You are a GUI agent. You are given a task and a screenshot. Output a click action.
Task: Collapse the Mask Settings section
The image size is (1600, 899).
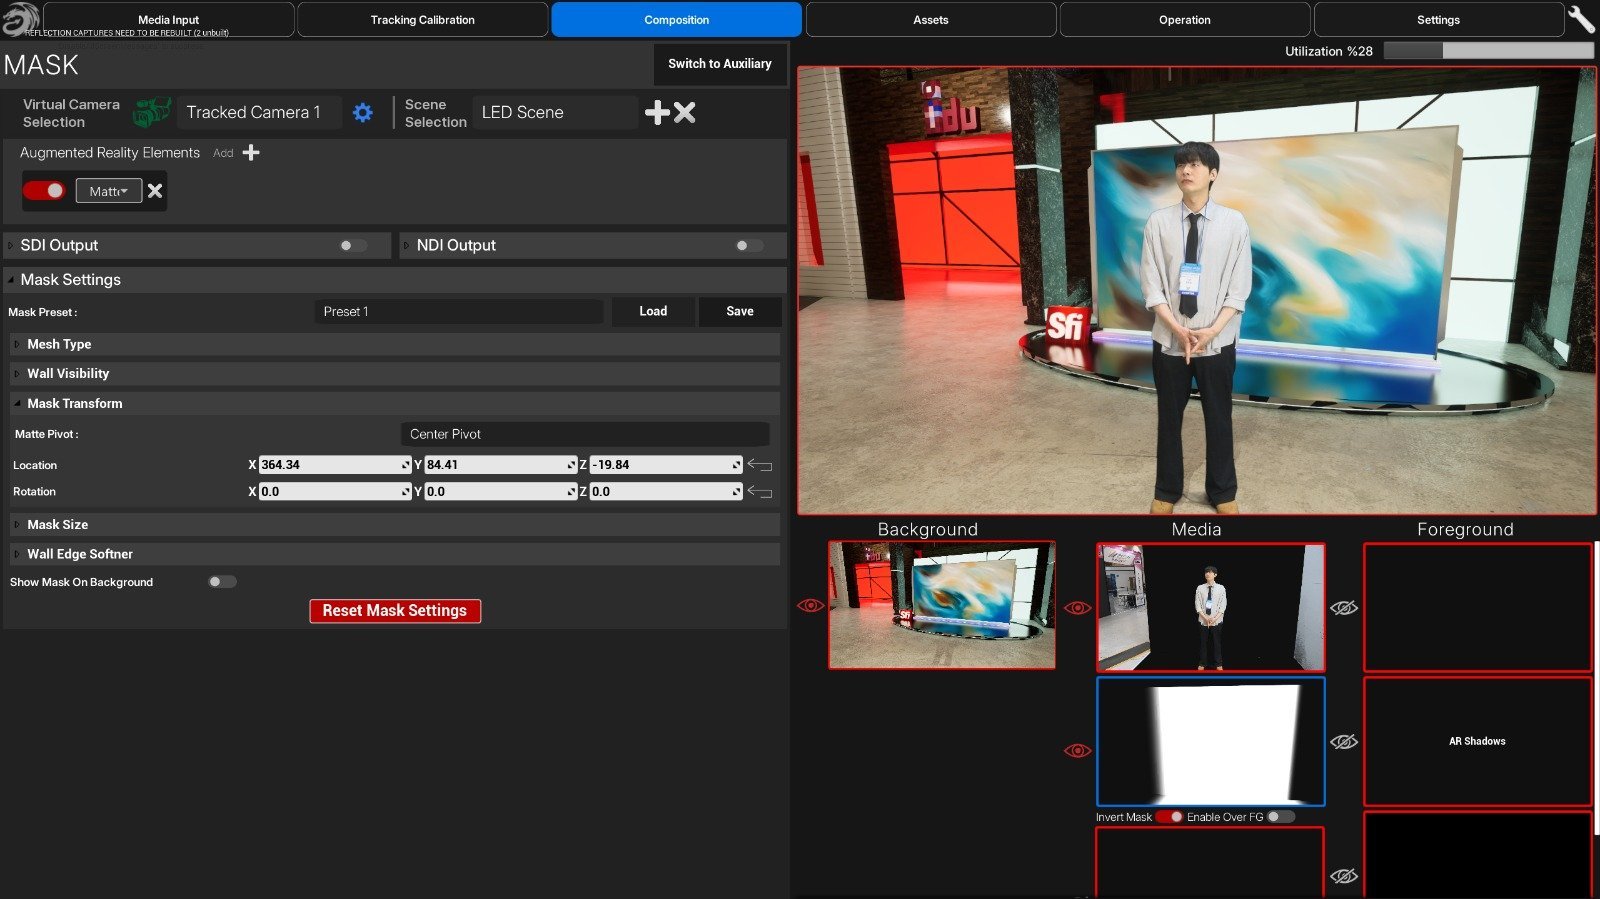[395, 280]
